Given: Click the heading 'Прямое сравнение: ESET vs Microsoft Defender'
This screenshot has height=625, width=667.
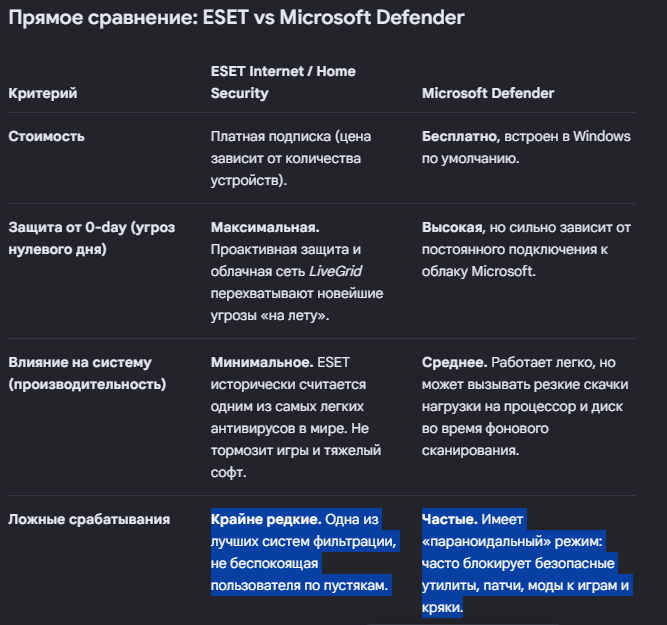Looking at the screenshot, I should click(x=236, y=18).
